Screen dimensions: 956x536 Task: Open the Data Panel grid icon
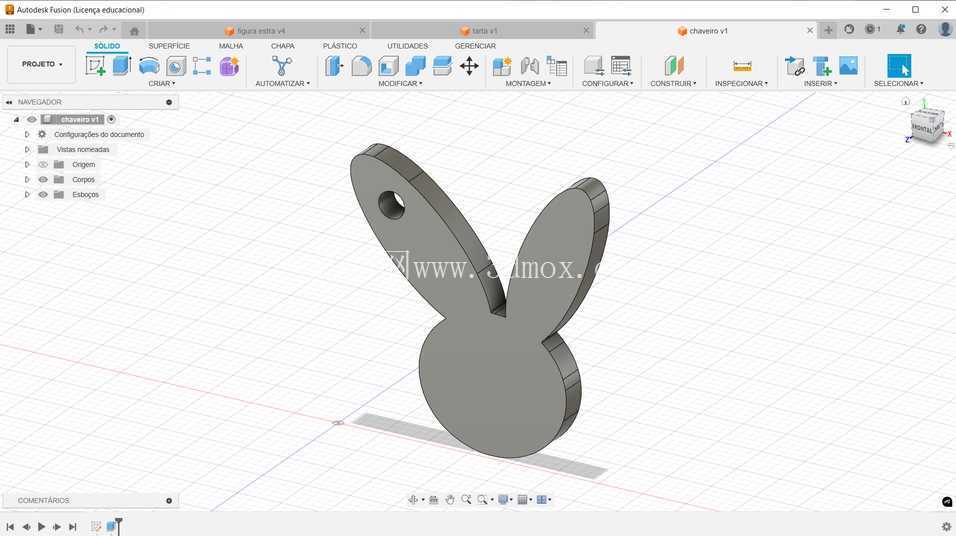tap(10, 29)
